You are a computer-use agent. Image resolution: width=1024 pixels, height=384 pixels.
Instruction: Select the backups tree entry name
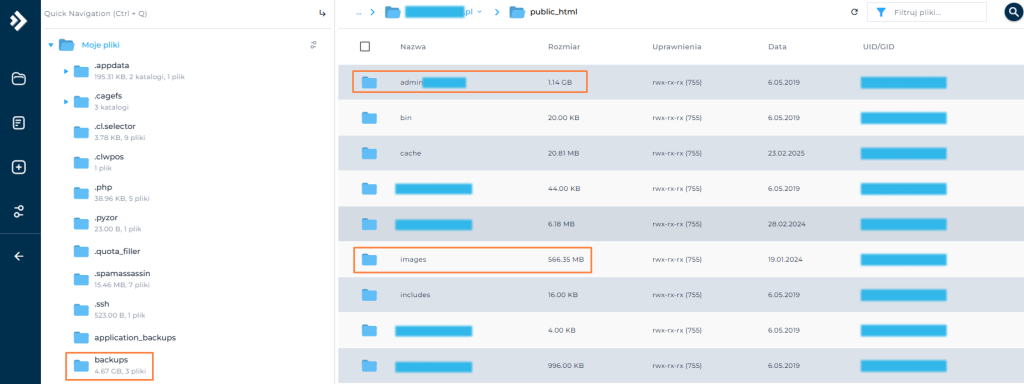pyautogui.click(x=111, y=360)
